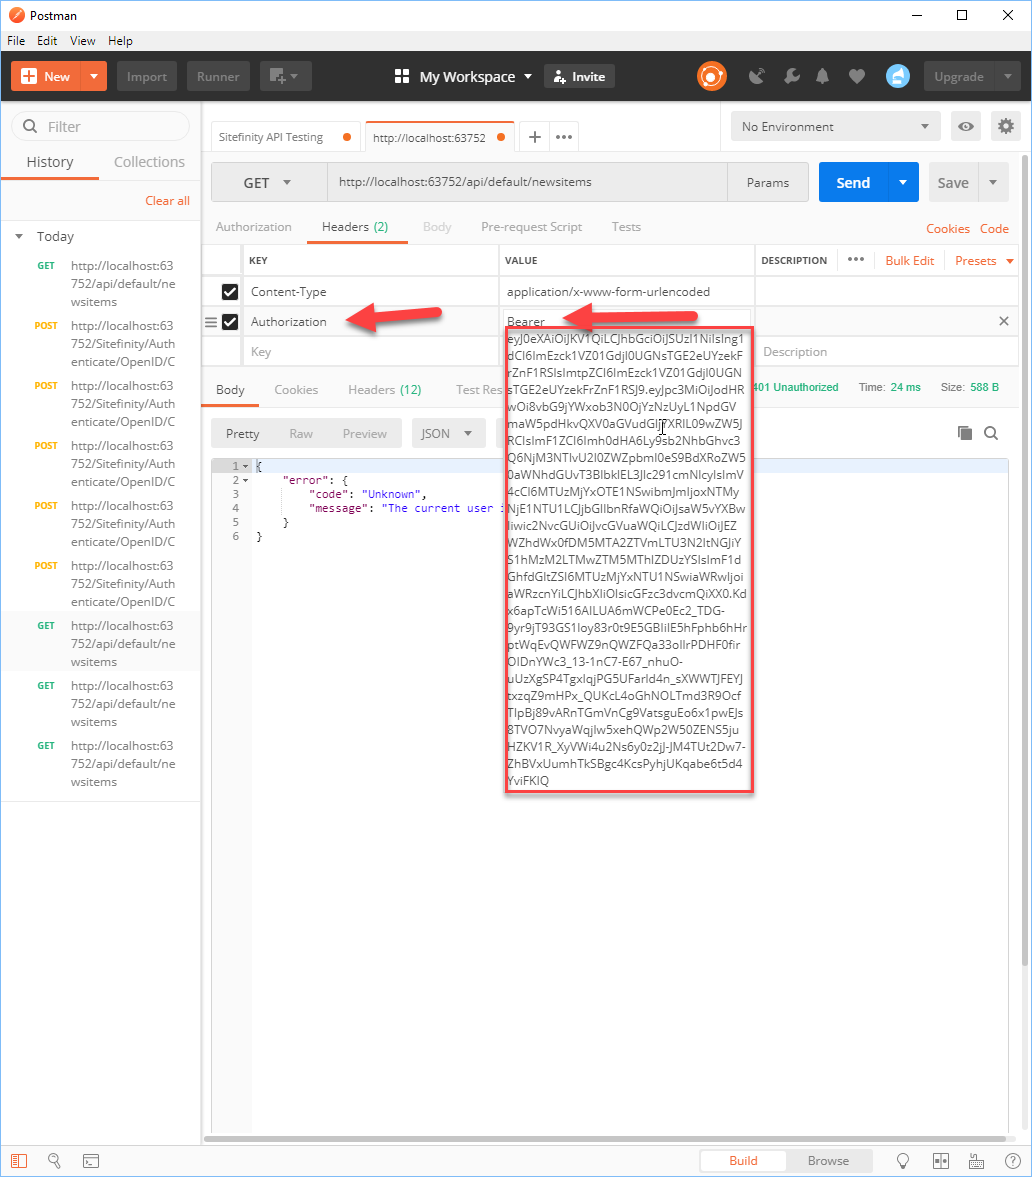Screen dimensions: 1032x1177
Task: Toggle environment quick look eye icon
Action: [x=966, y=126]
